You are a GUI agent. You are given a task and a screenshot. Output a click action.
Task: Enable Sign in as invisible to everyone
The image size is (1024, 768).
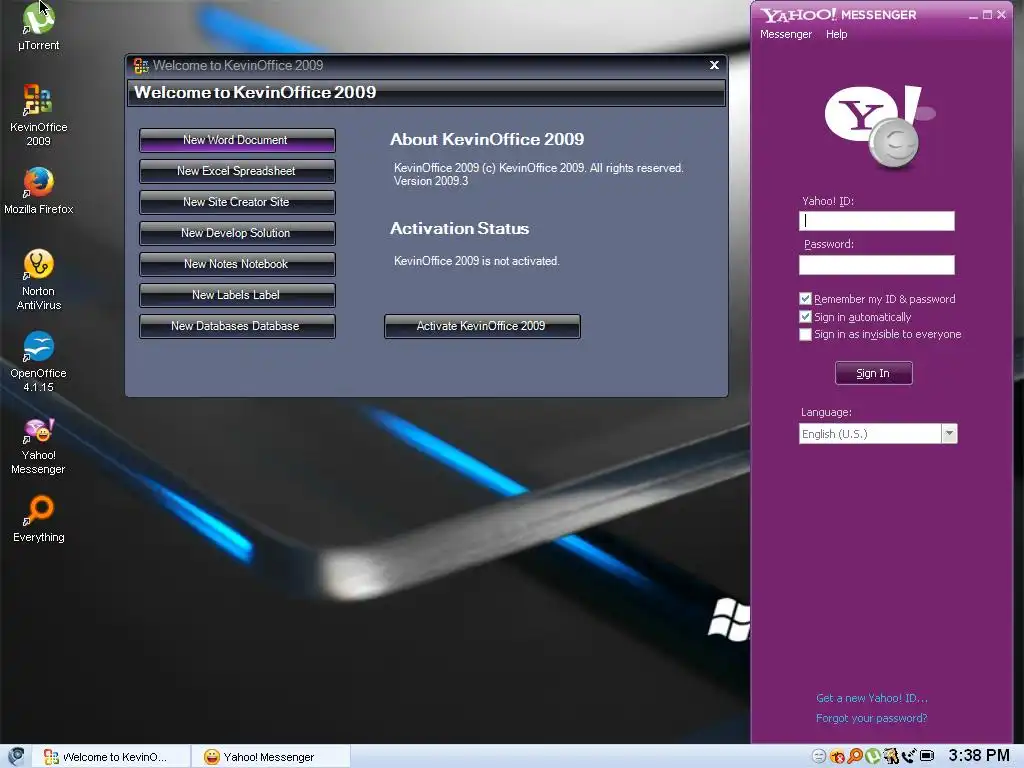(805, 334)
